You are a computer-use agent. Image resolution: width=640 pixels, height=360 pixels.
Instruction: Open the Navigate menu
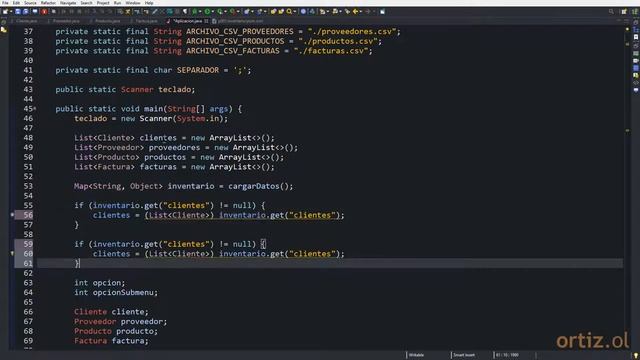click(68, 3)
